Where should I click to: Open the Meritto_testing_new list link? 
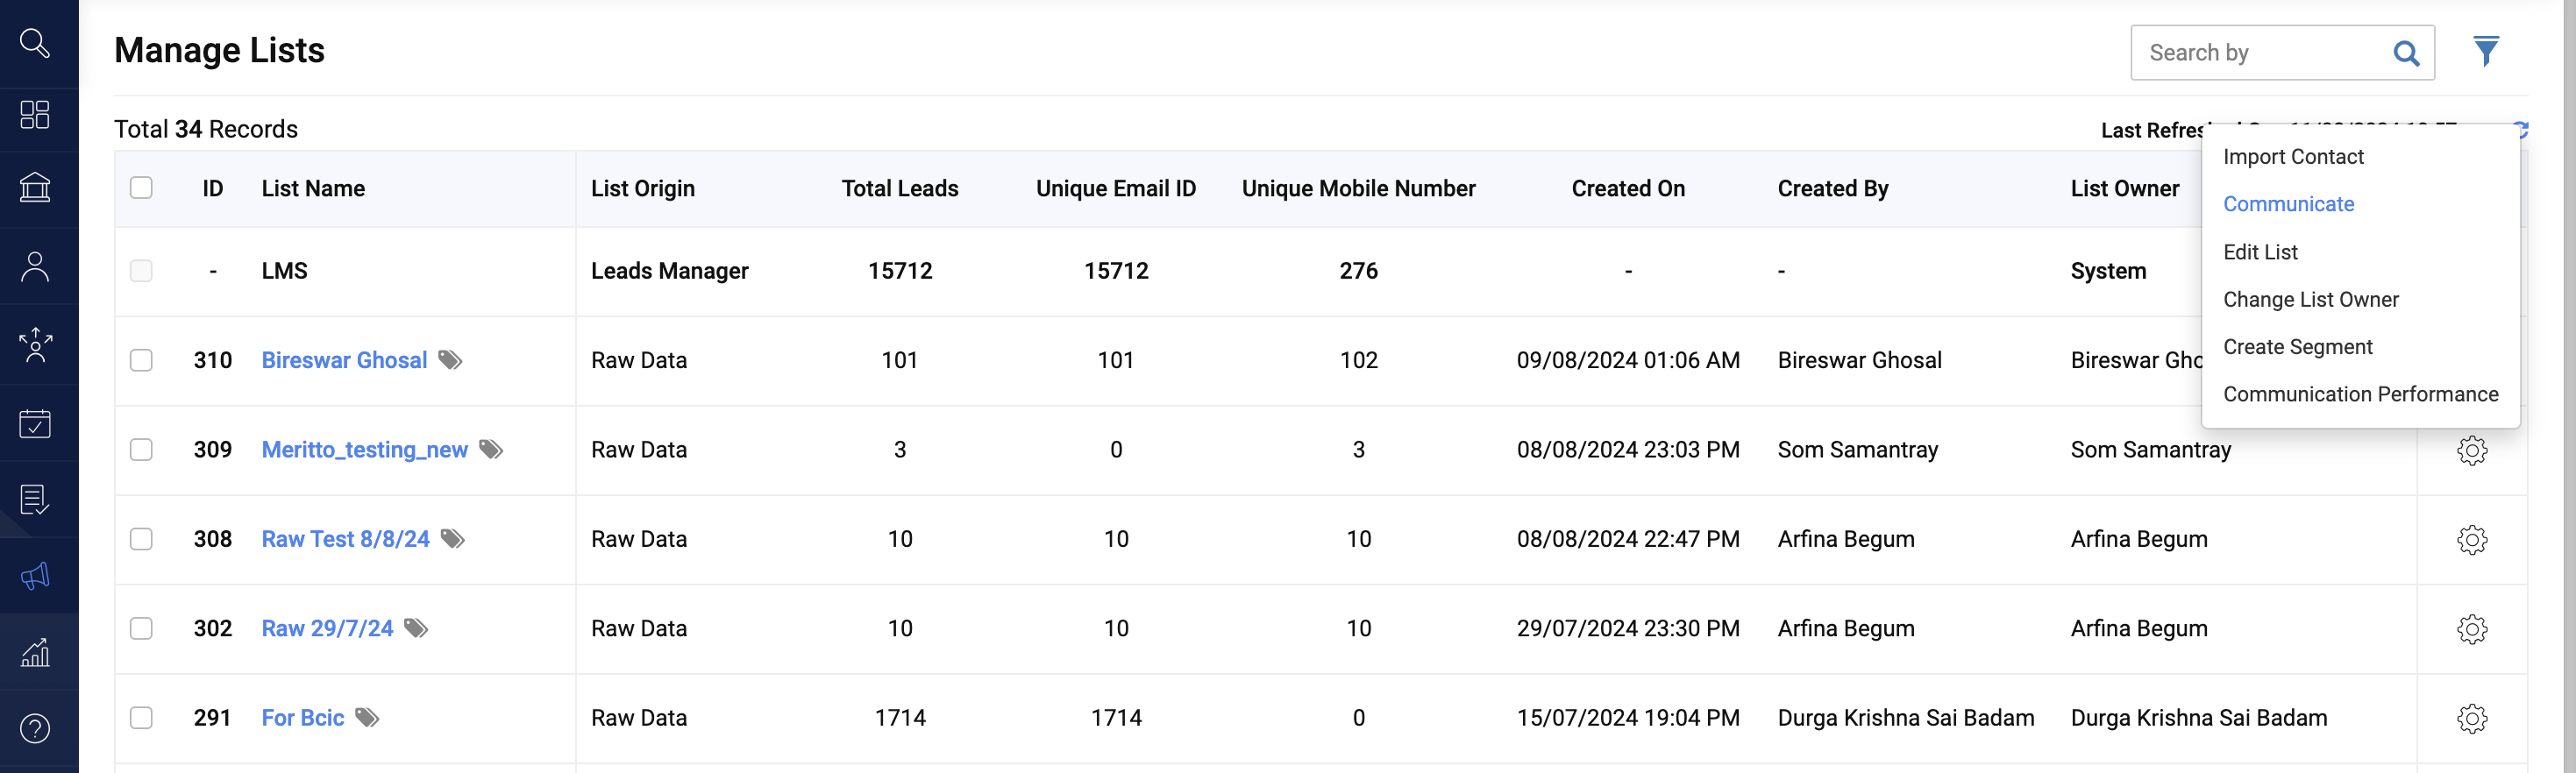(x=364, y=450)
